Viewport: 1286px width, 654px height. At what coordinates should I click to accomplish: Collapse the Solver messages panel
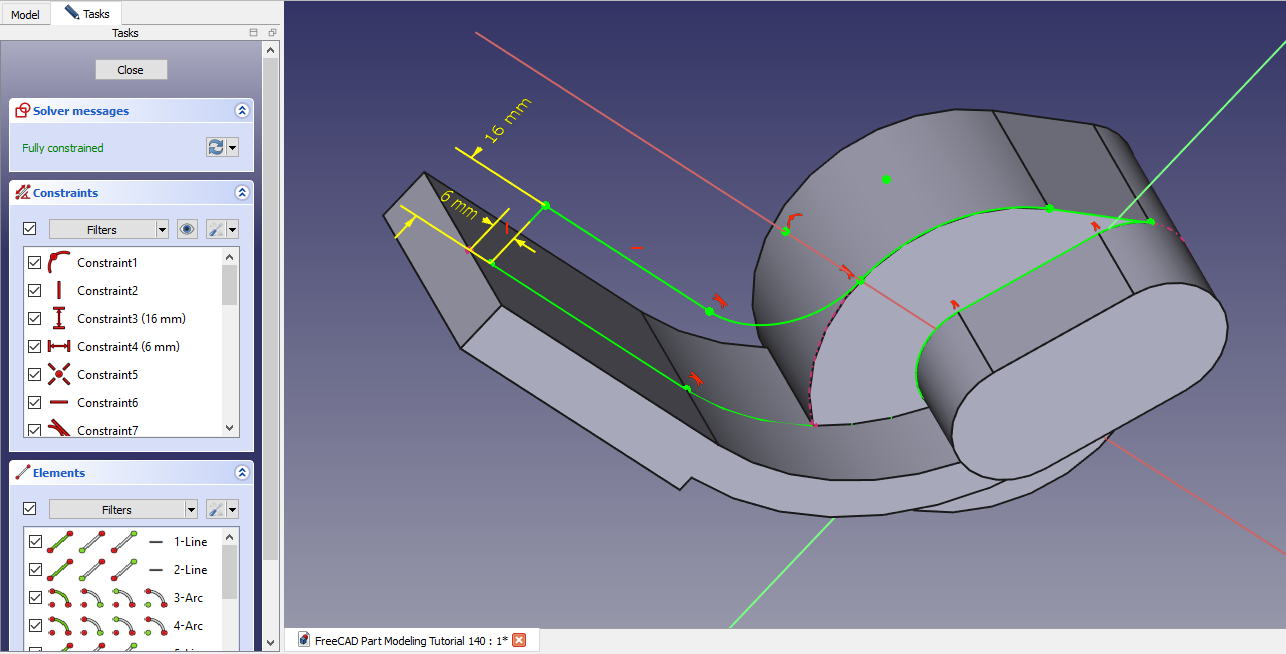pos(241,111)
